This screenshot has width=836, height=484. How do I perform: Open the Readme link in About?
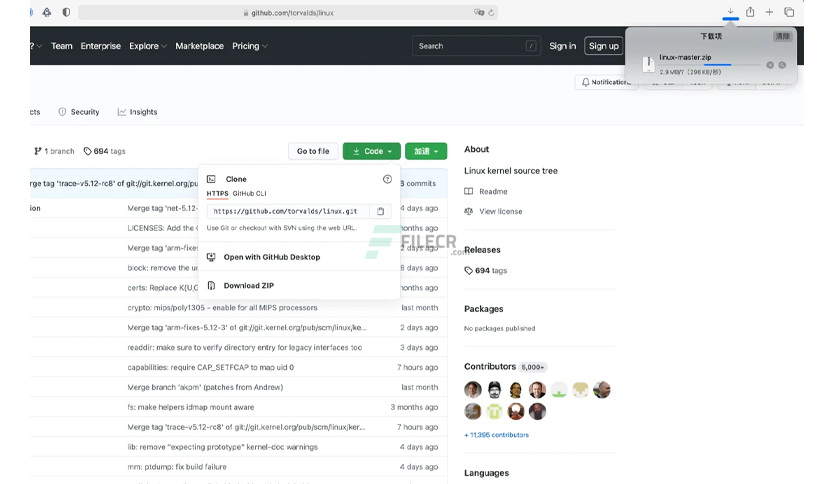pyautogui.click(x=493, y=191)
